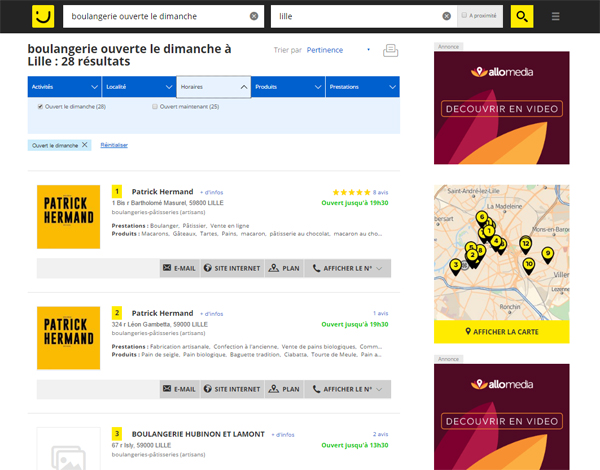Screen dimensions: 600x470
Task: Click the yellow number 1 result badge
Action: point(117,191)
